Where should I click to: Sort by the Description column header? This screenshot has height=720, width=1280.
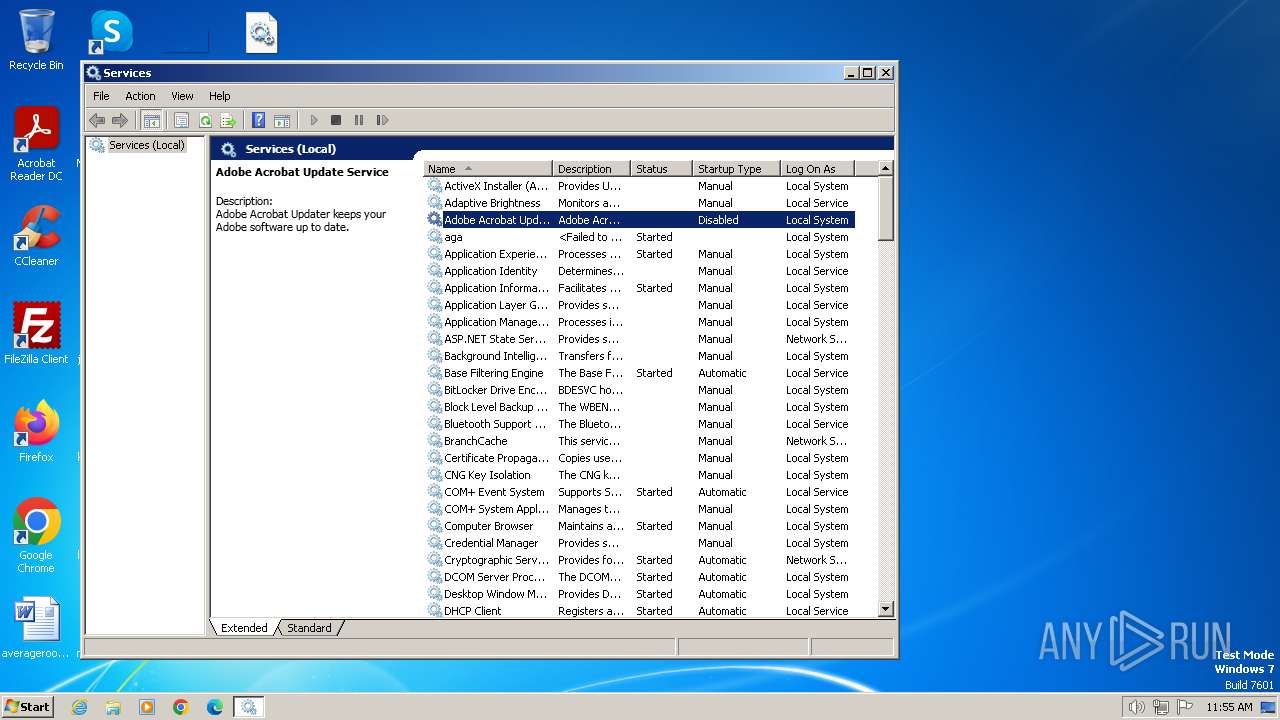tap(592, 169)
